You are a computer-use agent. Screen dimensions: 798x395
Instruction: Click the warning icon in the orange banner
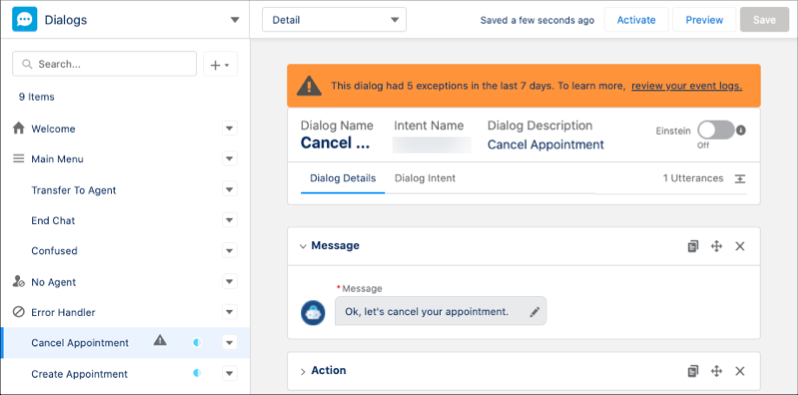309,86
